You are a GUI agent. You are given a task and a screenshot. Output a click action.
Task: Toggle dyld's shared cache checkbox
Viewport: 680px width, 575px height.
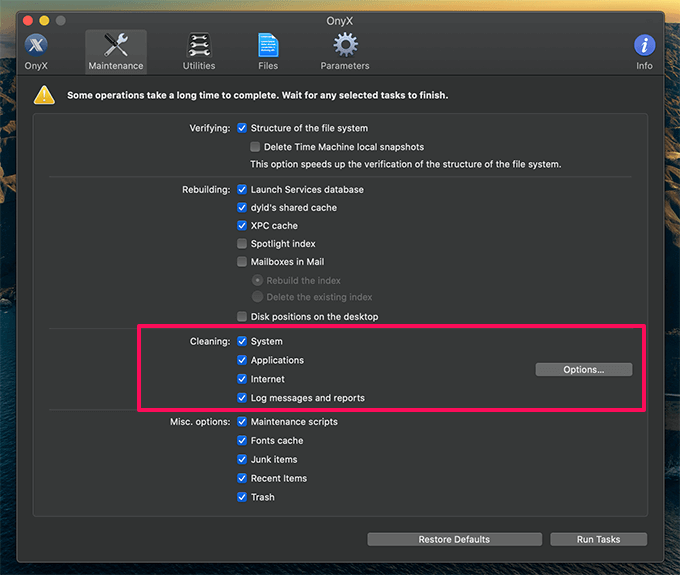point(242,207)
